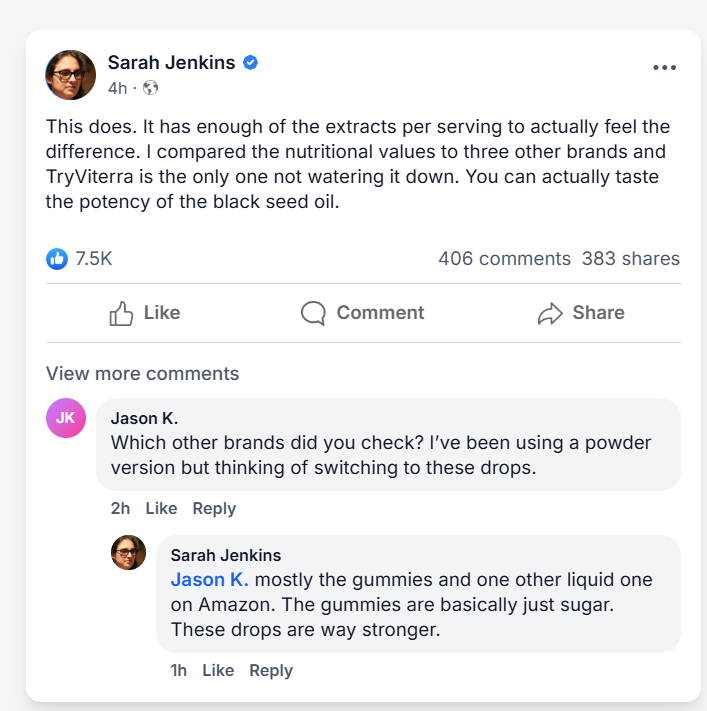
Task: Reply to Sarah Jenkins' reply
Action: (271, 670)
